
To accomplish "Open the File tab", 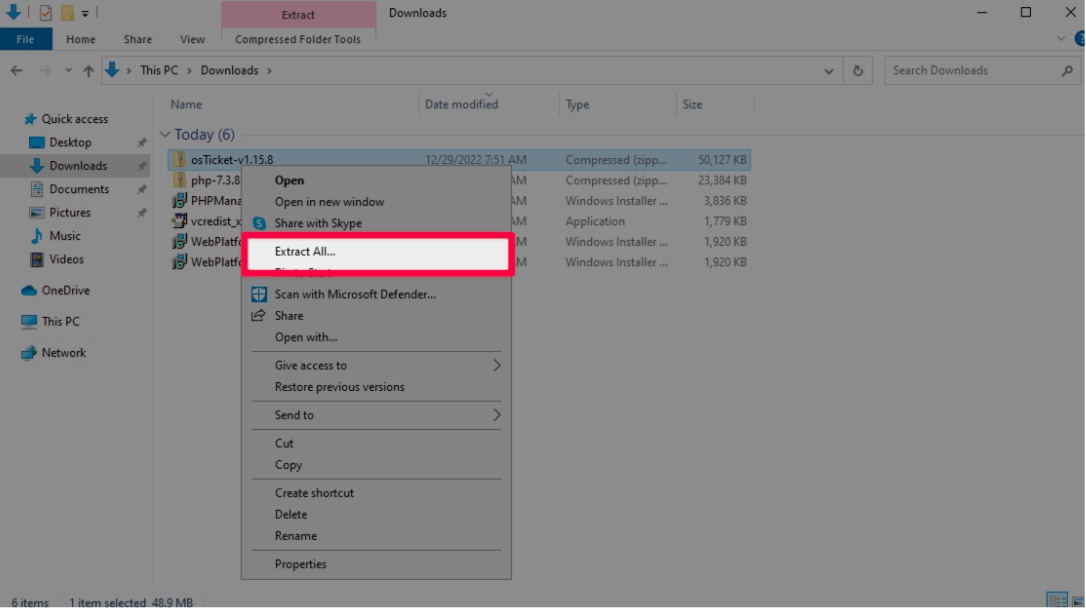I will pos(26,39).
